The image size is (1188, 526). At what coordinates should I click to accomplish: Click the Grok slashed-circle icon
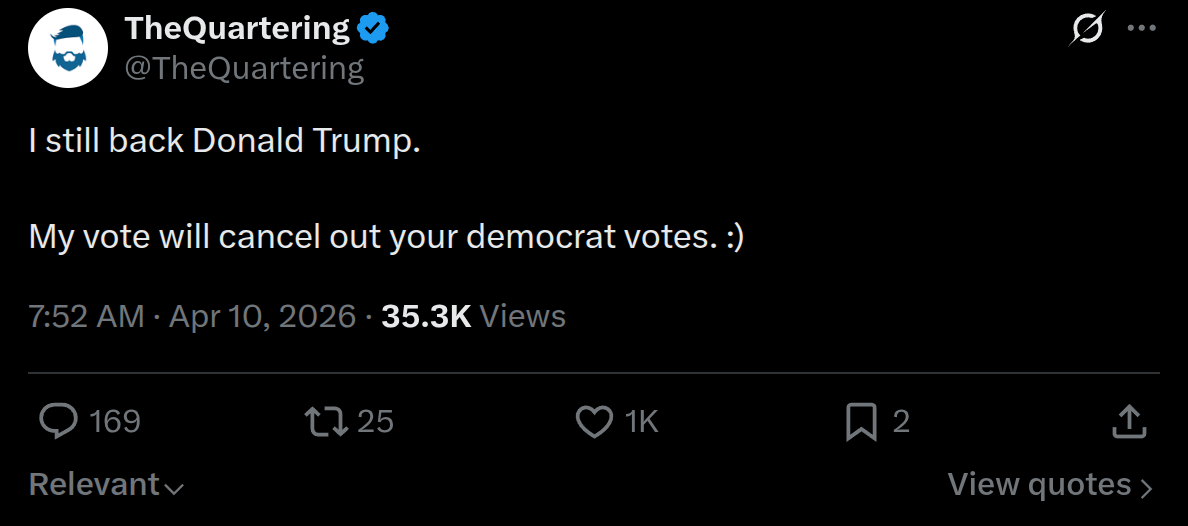click(1086, 30)
